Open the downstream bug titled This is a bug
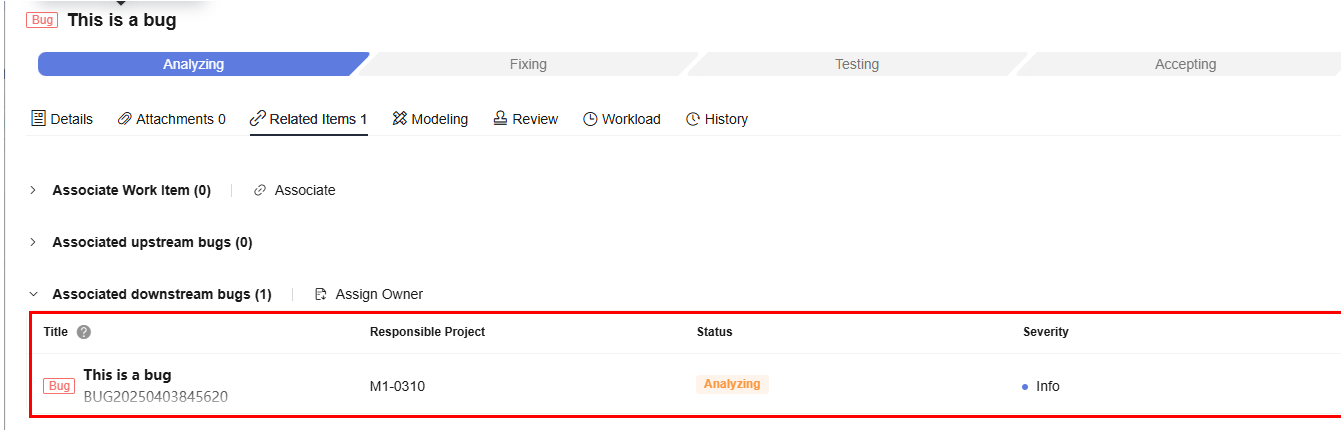This screenshot has height=430, width=1341. click(x=127, y=375)
